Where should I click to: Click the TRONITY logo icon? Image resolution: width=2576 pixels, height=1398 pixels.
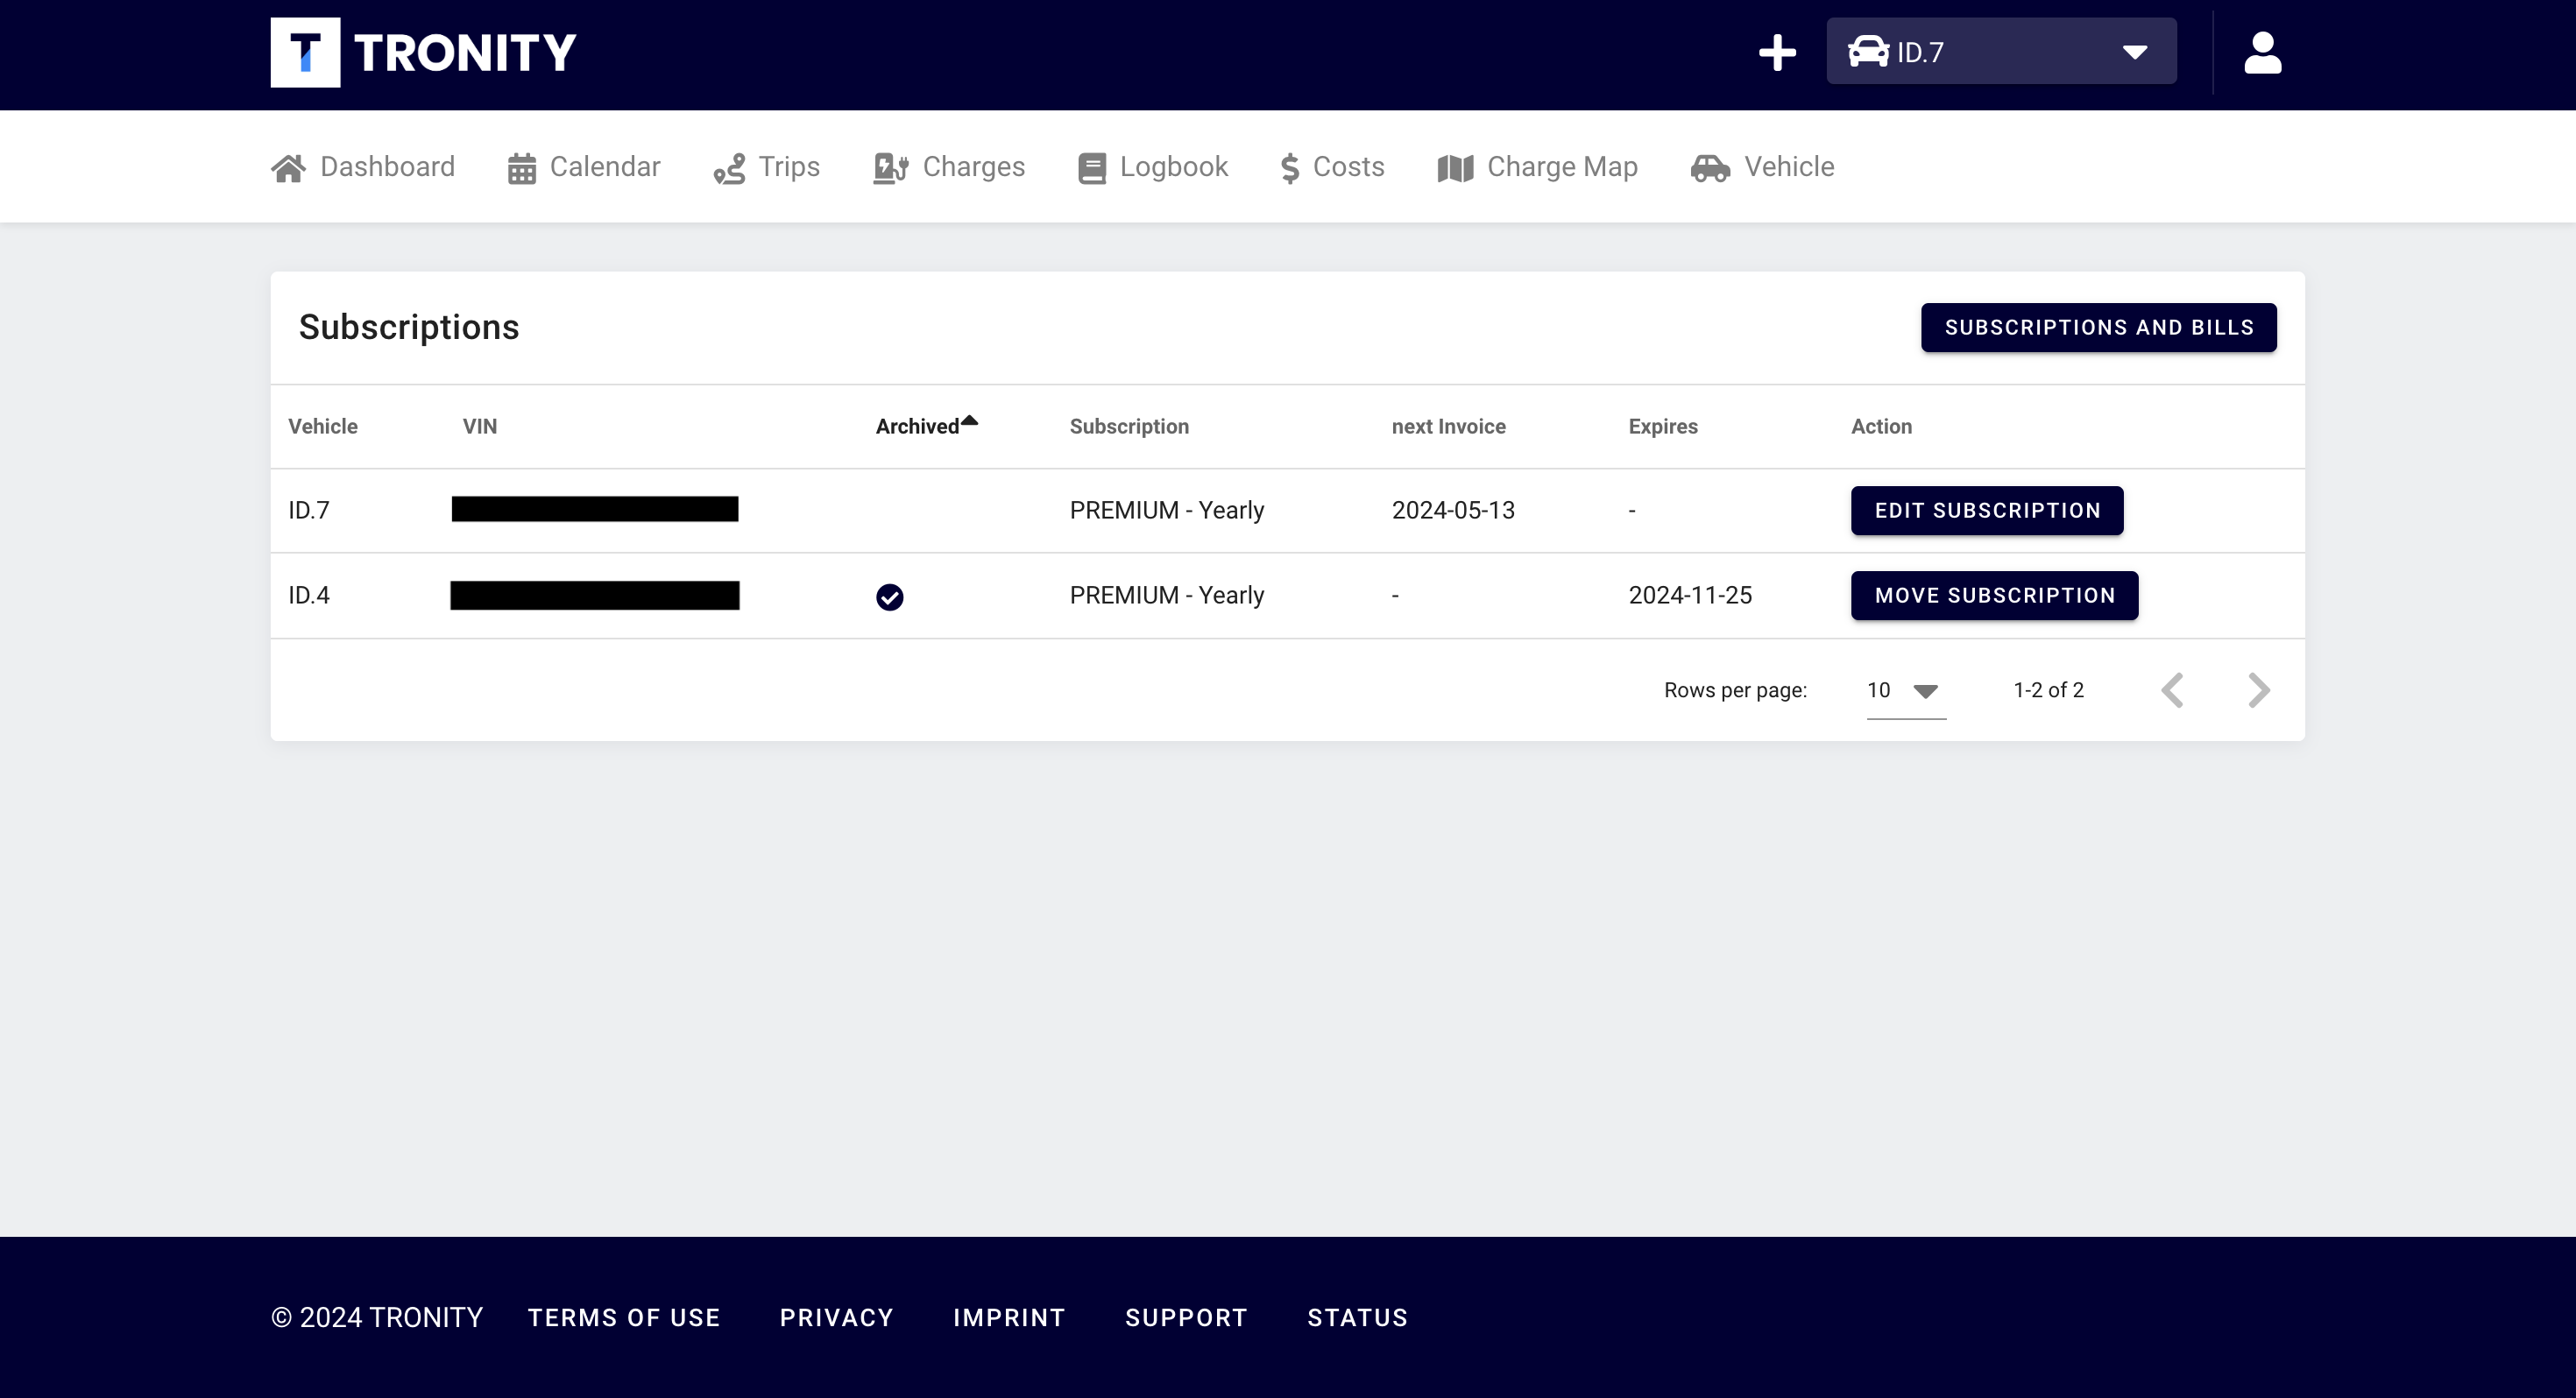coord(305,52)
